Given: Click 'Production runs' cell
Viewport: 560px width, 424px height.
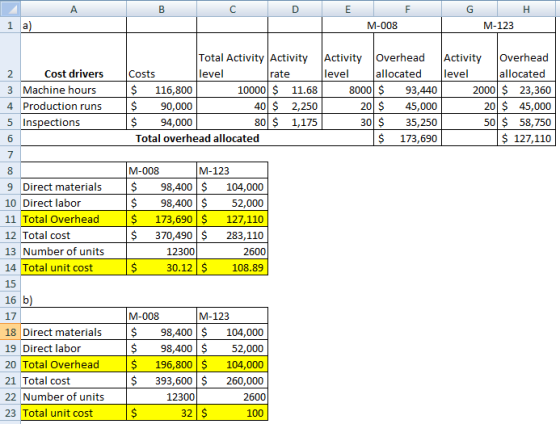Looking at the screenshot, I should coord(74,106).
